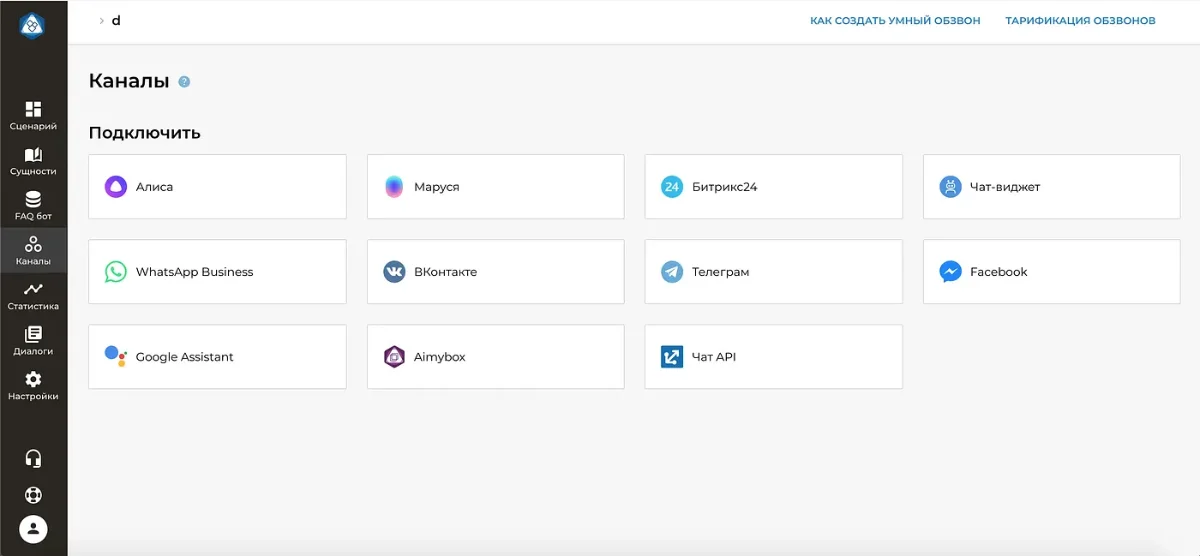Click the lifebuoy help icon
Image resolution: width=1200 pixels, height=556 pixels.
click(x=33, y=494)
